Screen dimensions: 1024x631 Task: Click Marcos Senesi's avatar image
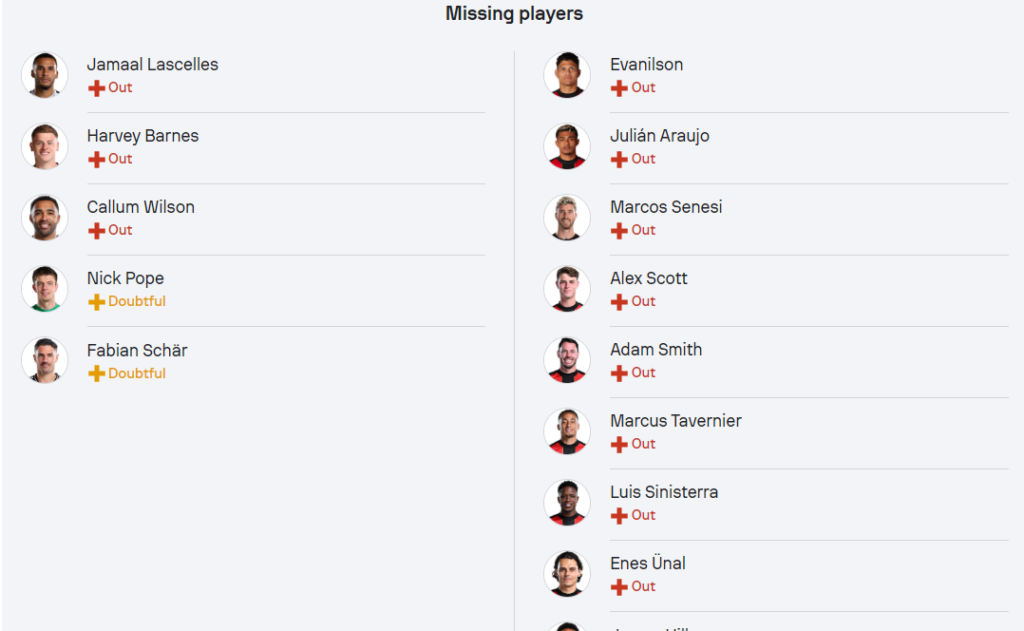click(567, 218)
